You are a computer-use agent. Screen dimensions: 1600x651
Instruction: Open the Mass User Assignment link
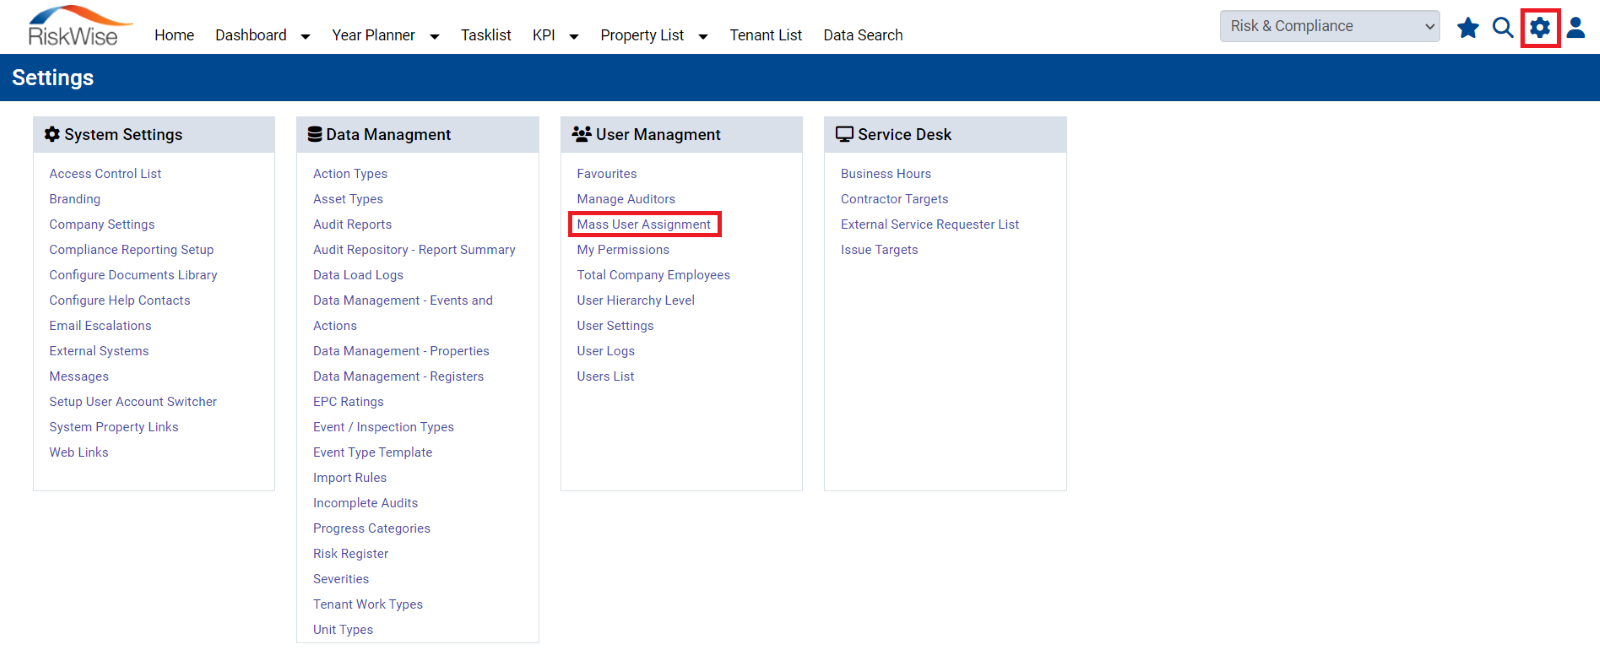tap(644, 225)
